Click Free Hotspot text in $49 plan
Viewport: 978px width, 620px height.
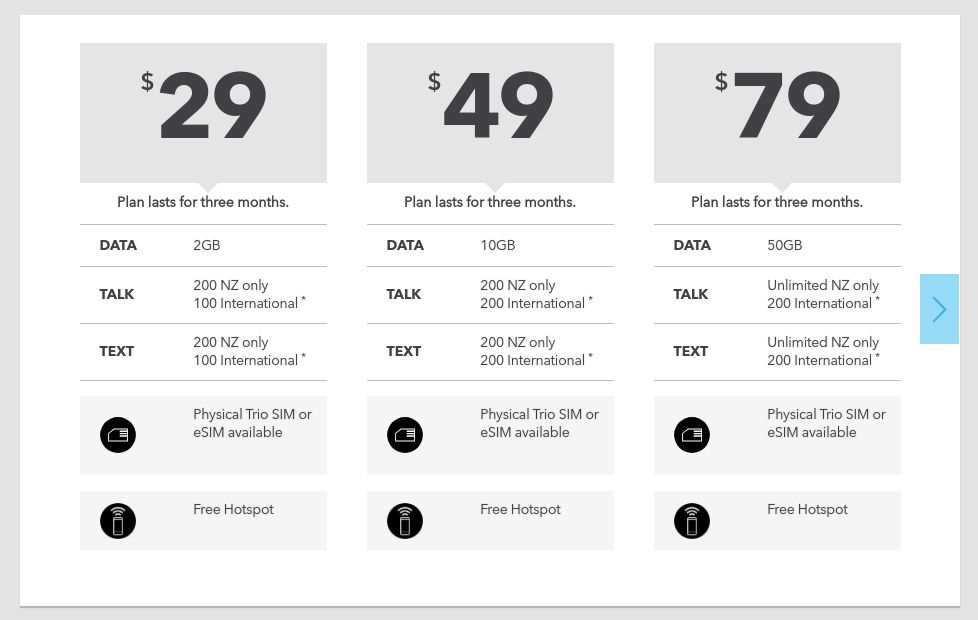(520, 510)
